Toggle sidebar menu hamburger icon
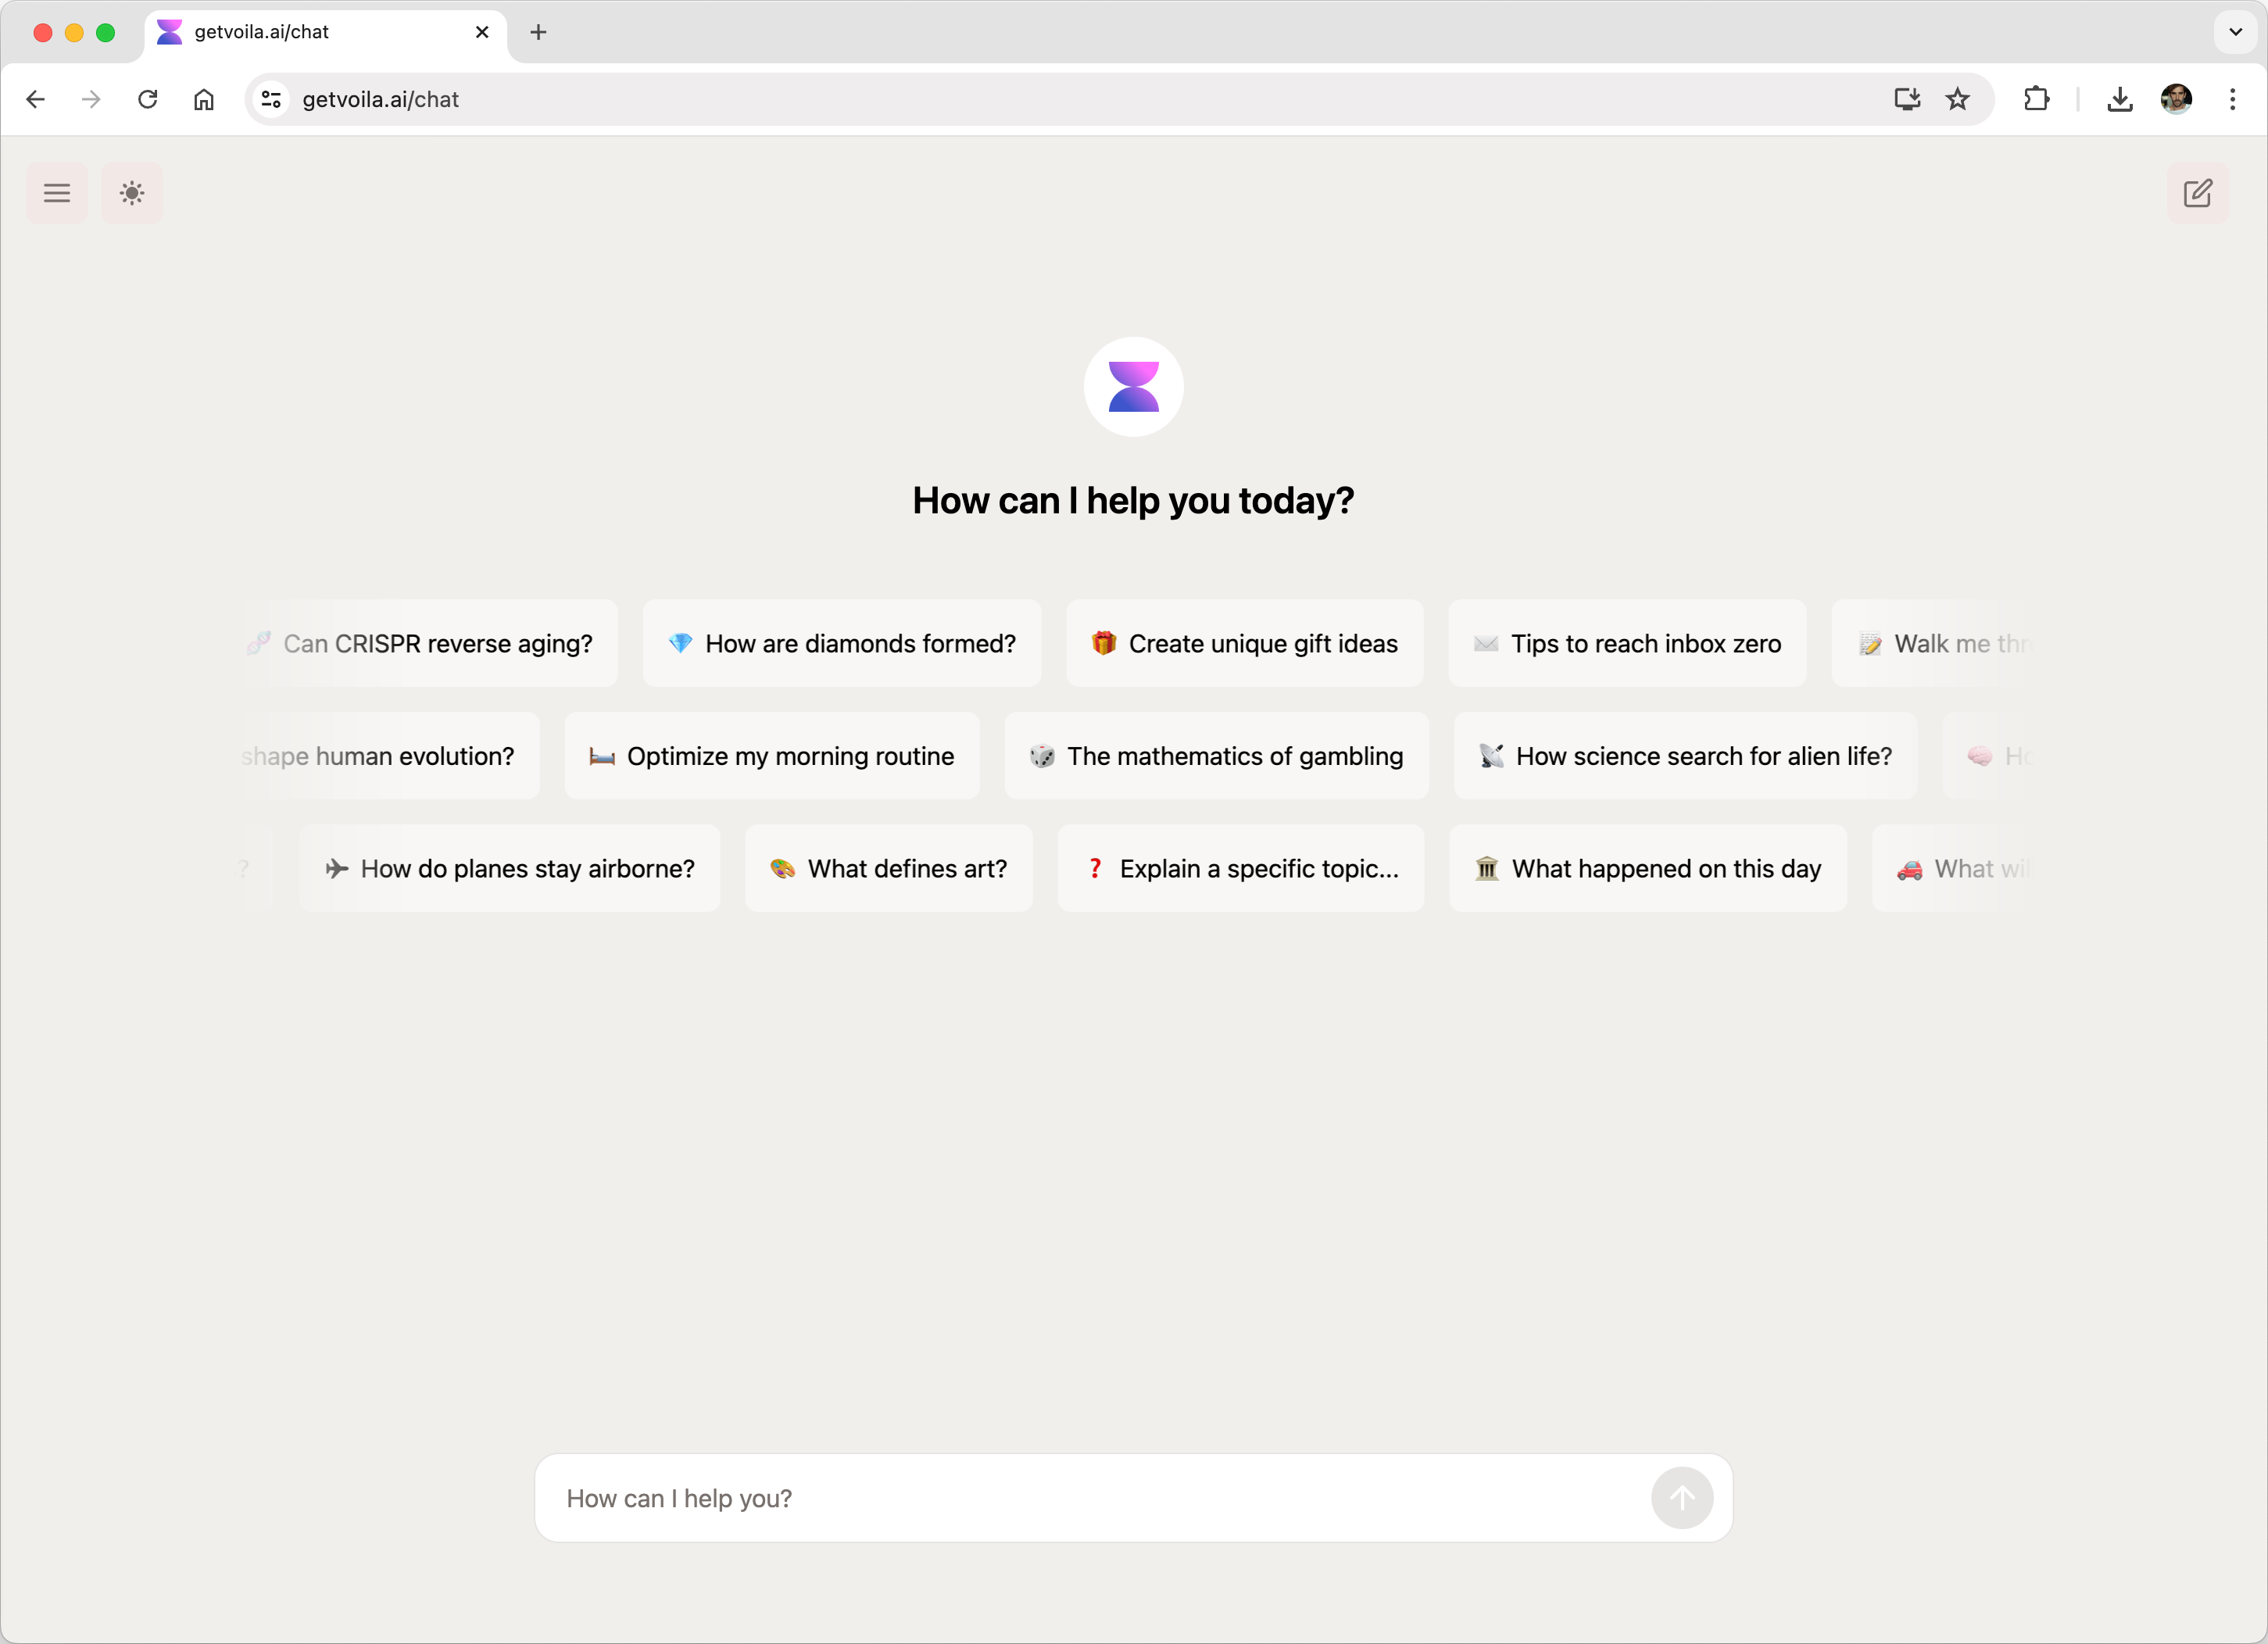2268x1644 pixels. tap(56, 192)
